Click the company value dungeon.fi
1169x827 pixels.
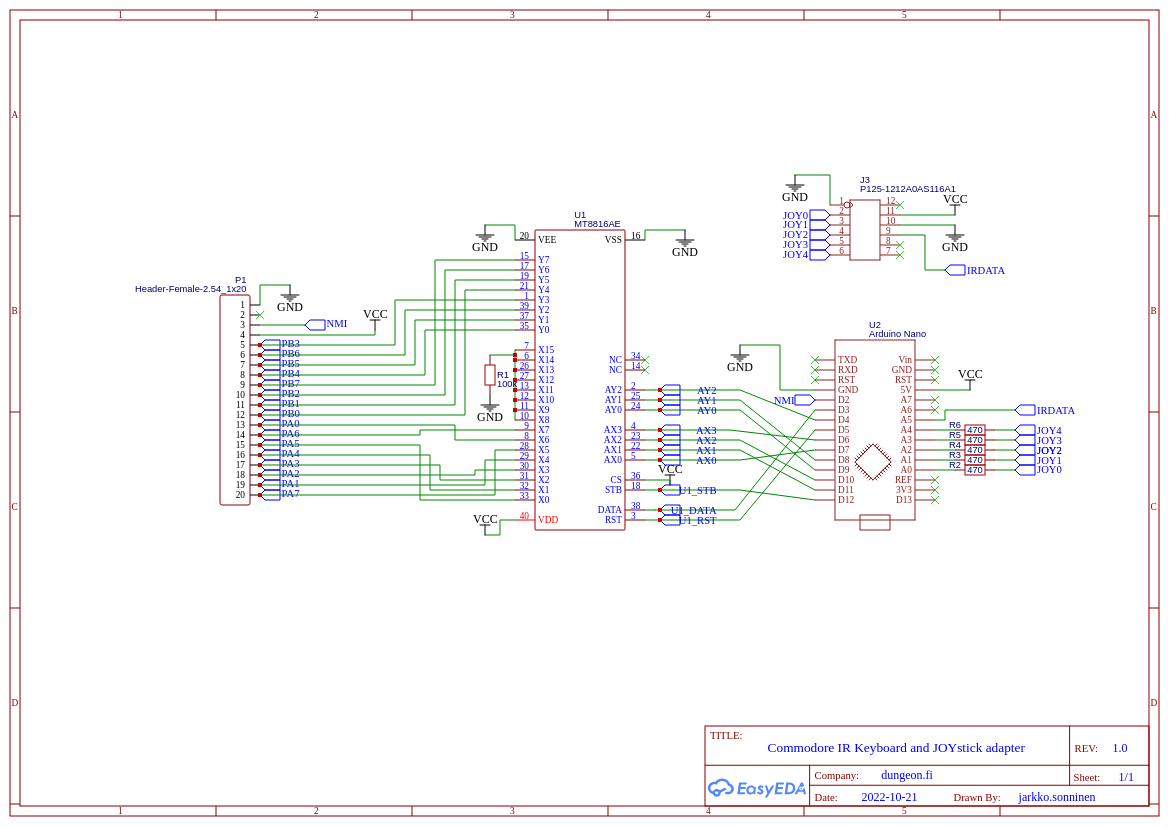coord(907,776)
